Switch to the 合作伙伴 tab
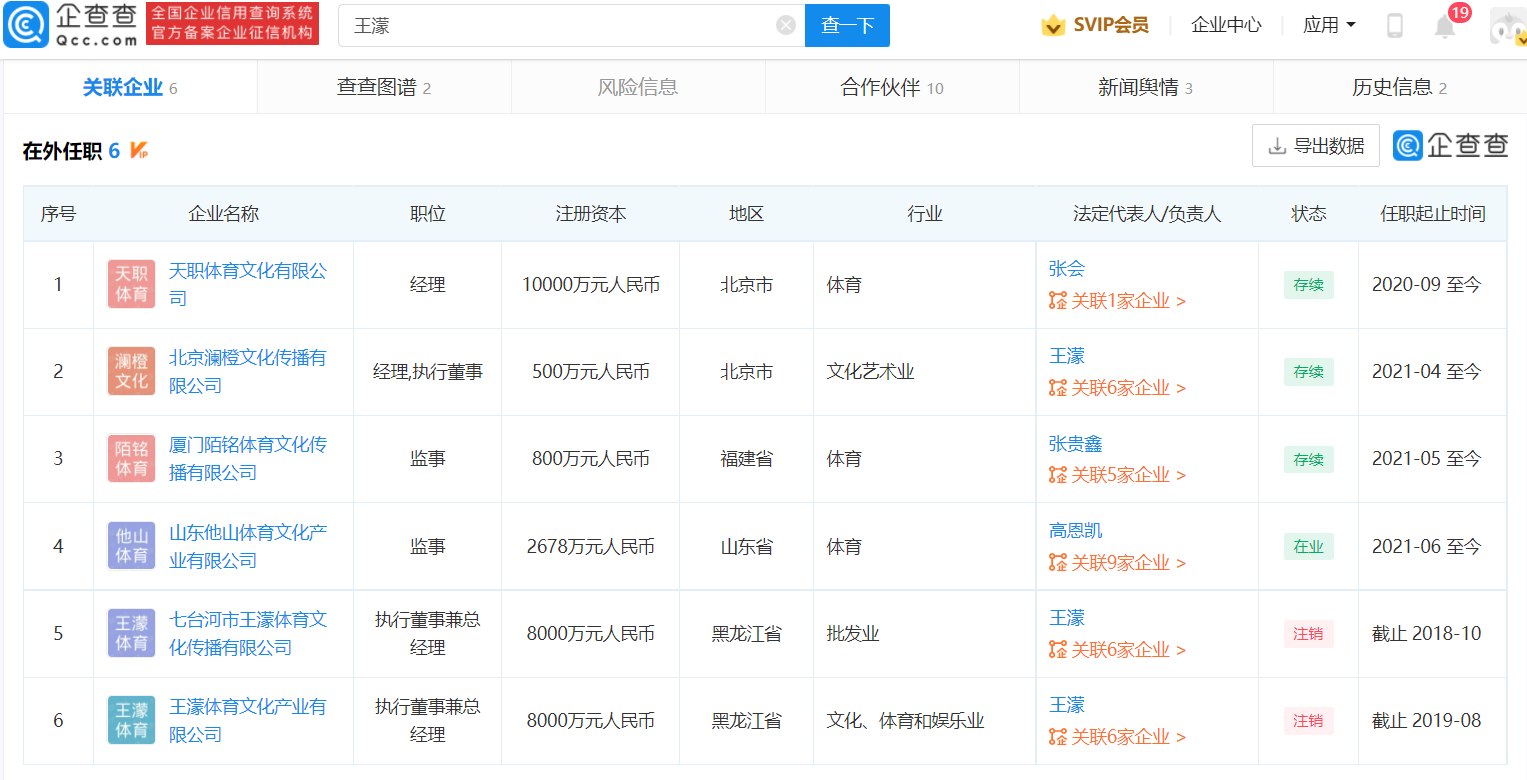Viewport: 1527px width, 780px height. click(892, 87)
